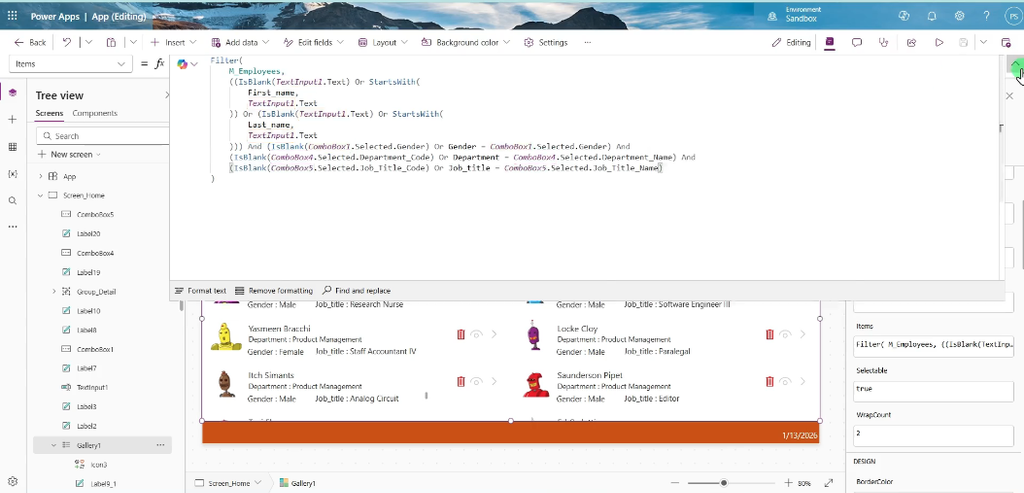
Task: Click the fx formula icon
Action: click(159, 63)
